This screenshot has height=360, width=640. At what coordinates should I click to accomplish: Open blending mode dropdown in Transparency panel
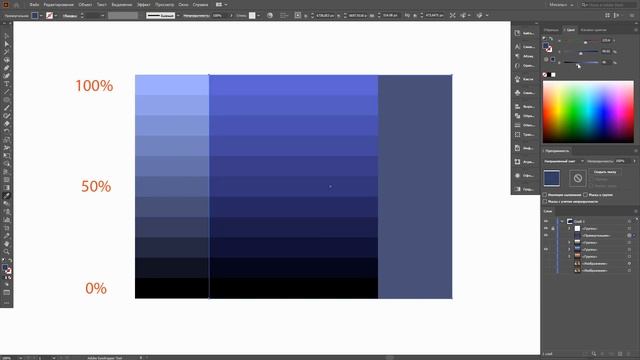pyautogui.click(x=564, y=161)
